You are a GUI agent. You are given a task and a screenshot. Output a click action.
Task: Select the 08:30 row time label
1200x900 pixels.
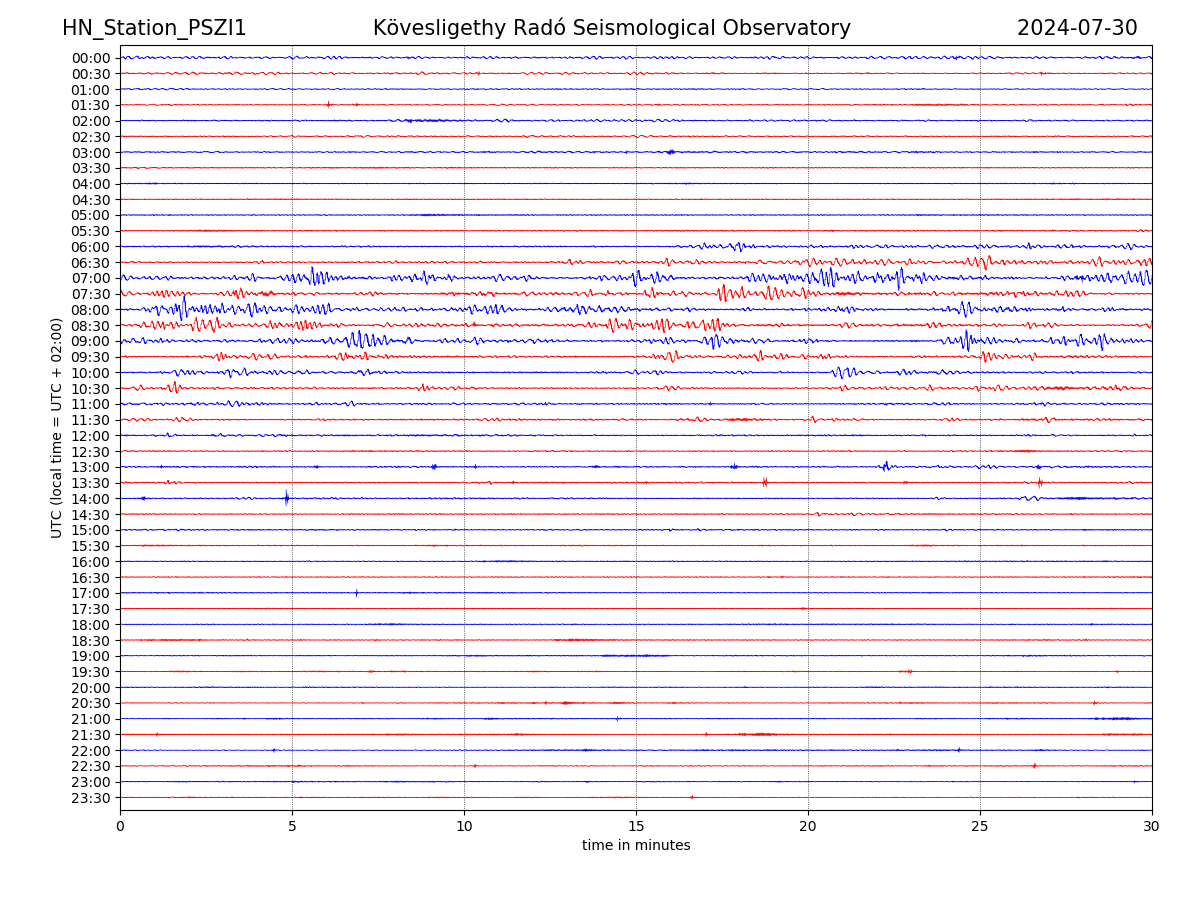point(91,326)
